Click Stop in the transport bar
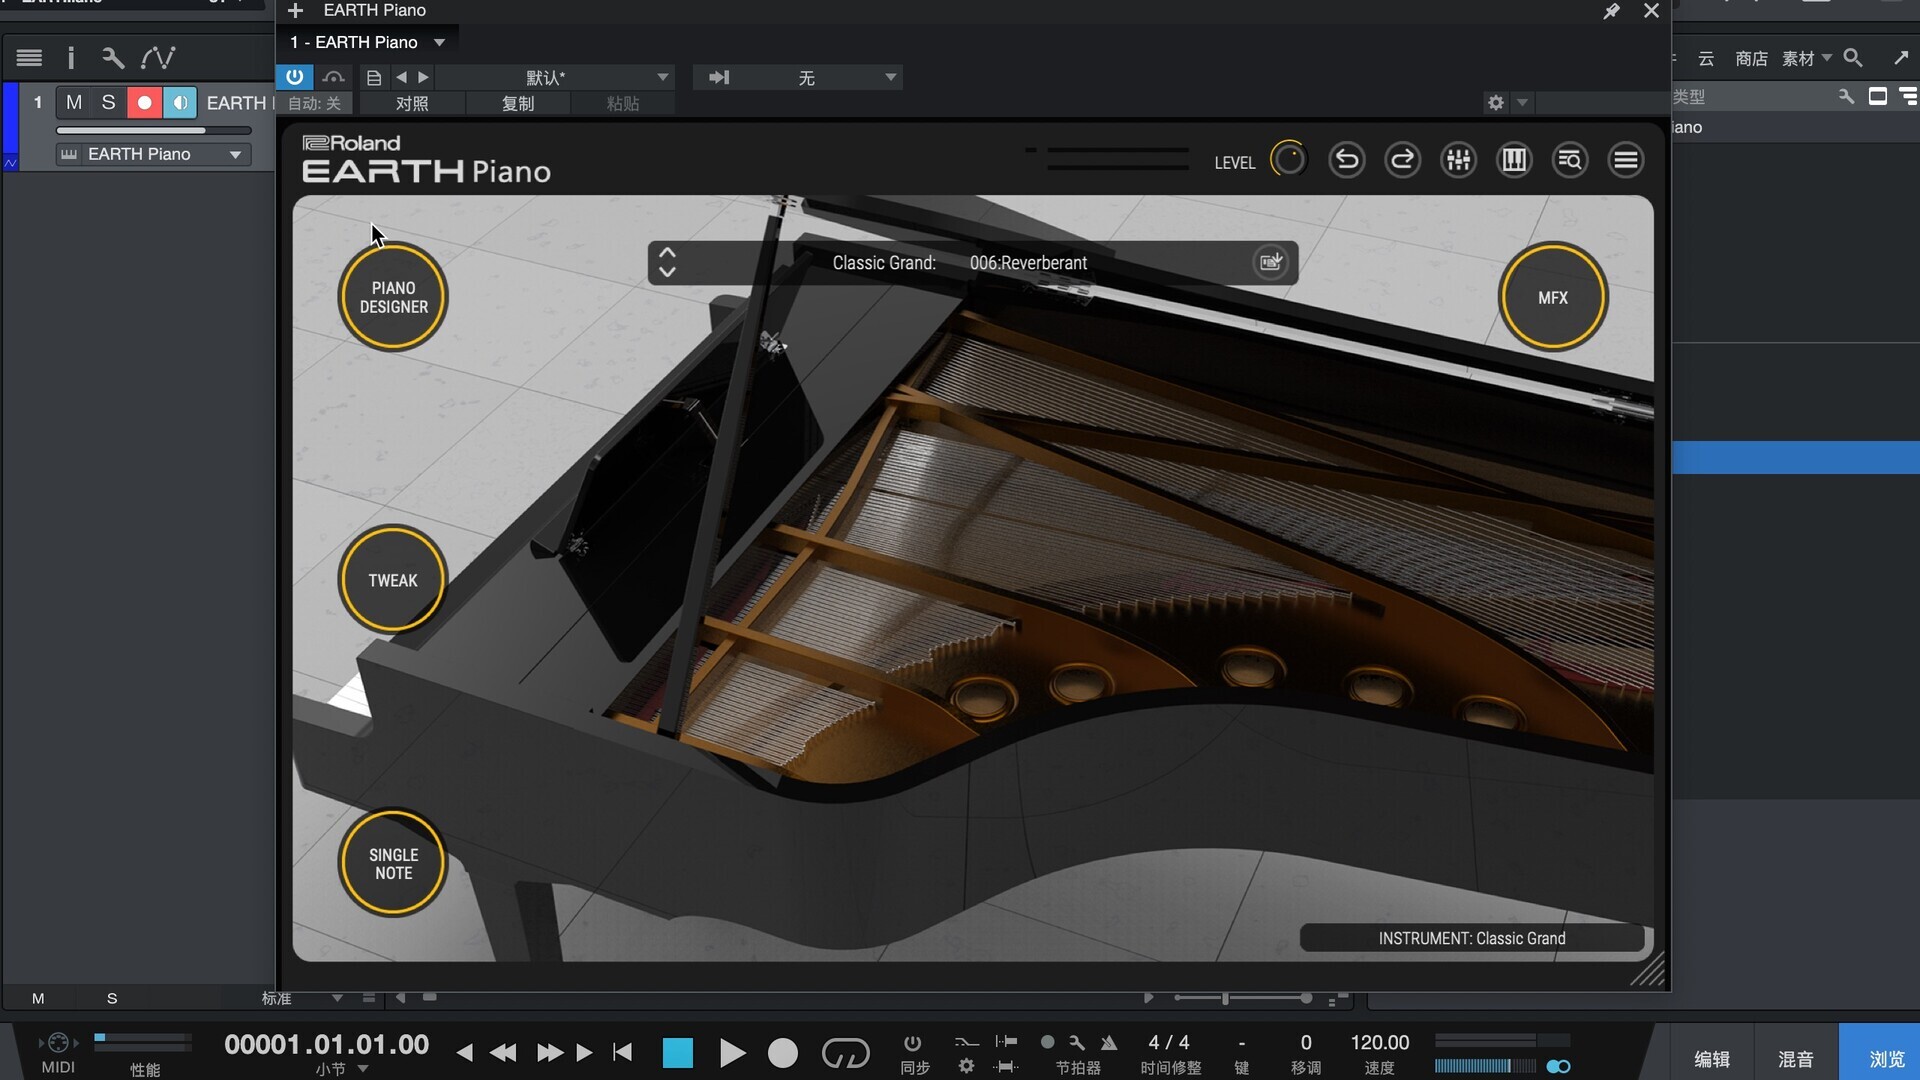 (678, 1053)
